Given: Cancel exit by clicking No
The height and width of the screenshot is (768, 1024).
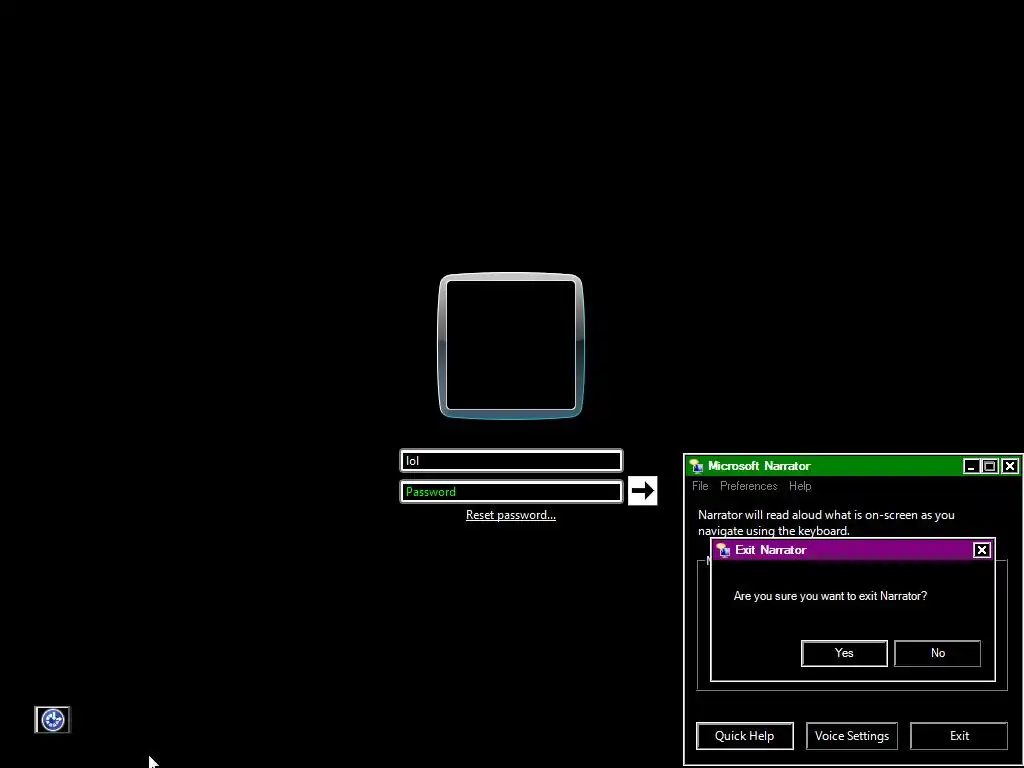Looking at the screenshot, I should coord(937,653).
